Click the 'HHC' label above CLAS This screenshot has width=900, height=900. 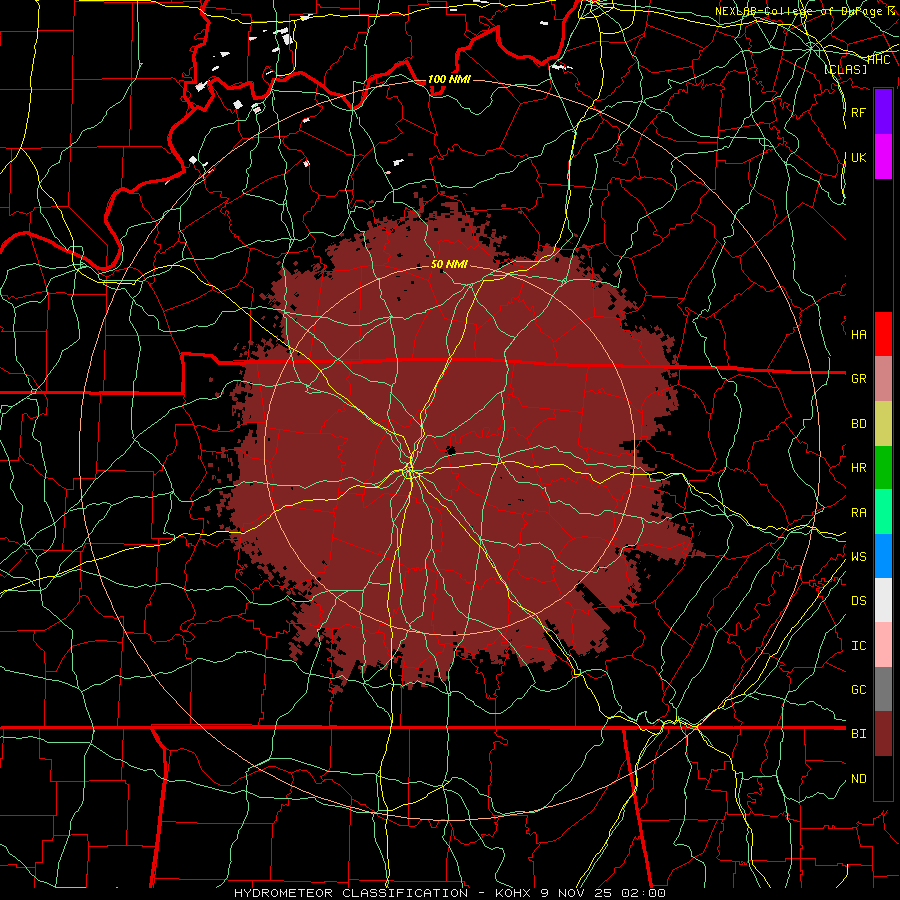coord(878,59)
